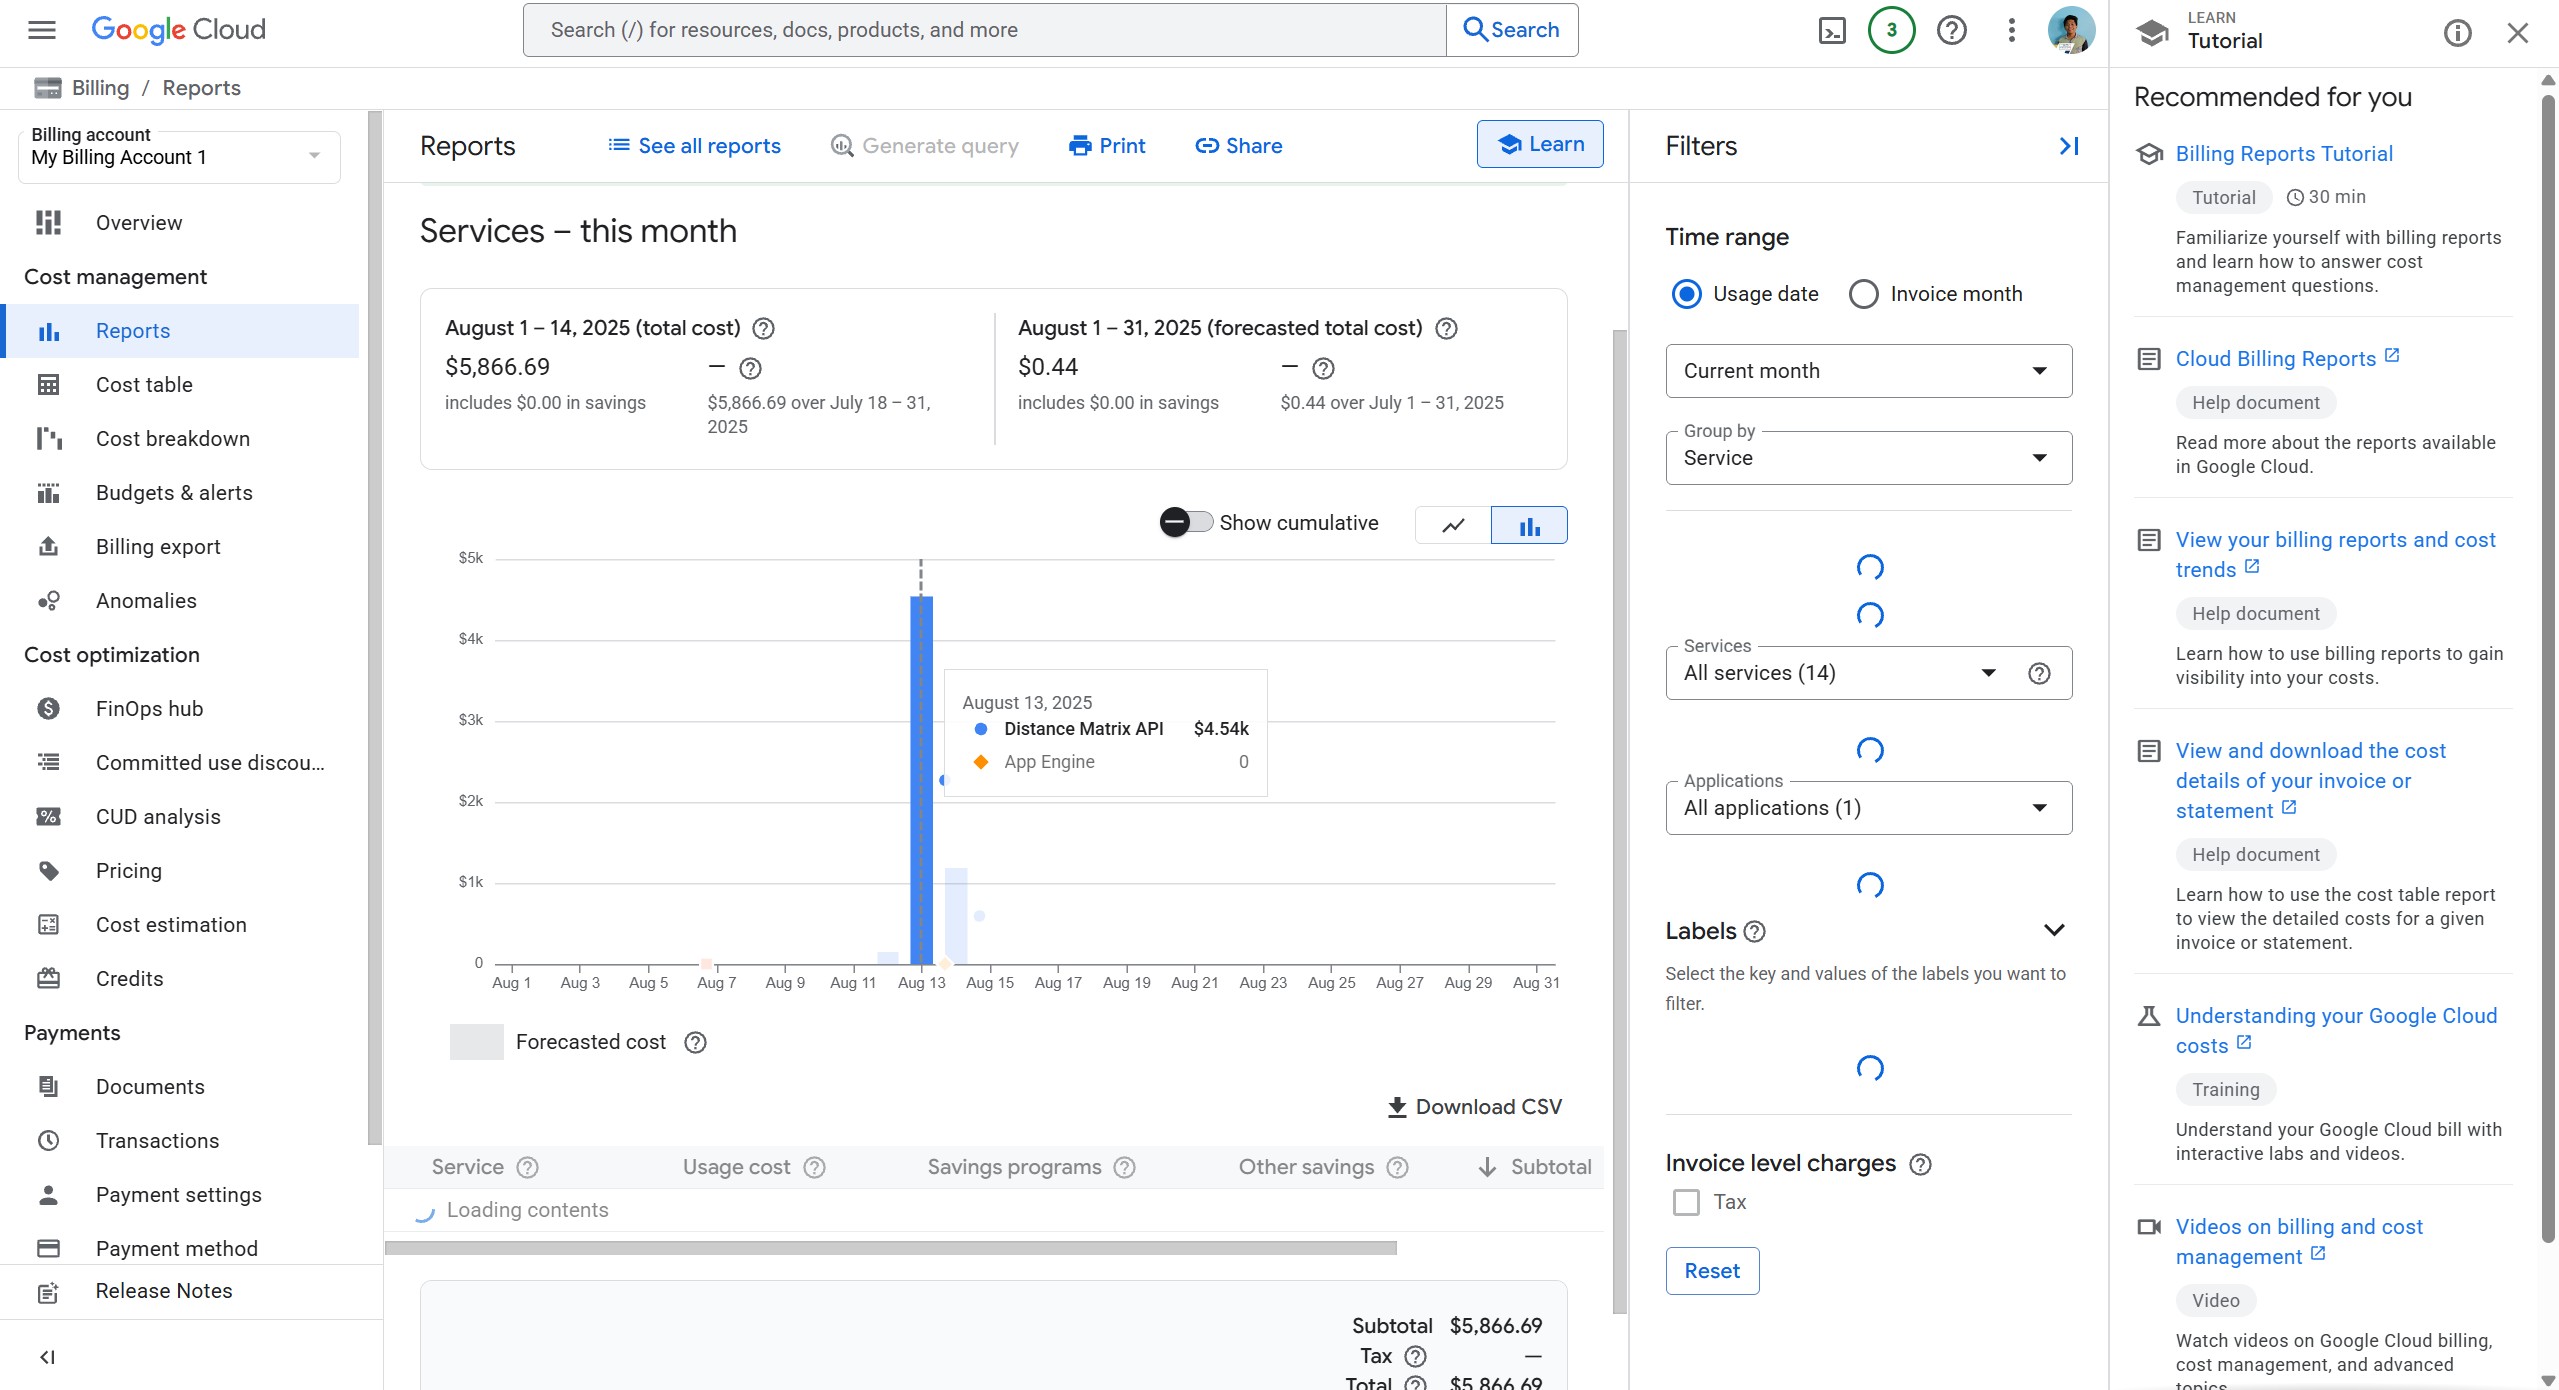Select the Invoice month radio button
The height and width of the screenshot is (1390, 2559).
coord(1863,294)
